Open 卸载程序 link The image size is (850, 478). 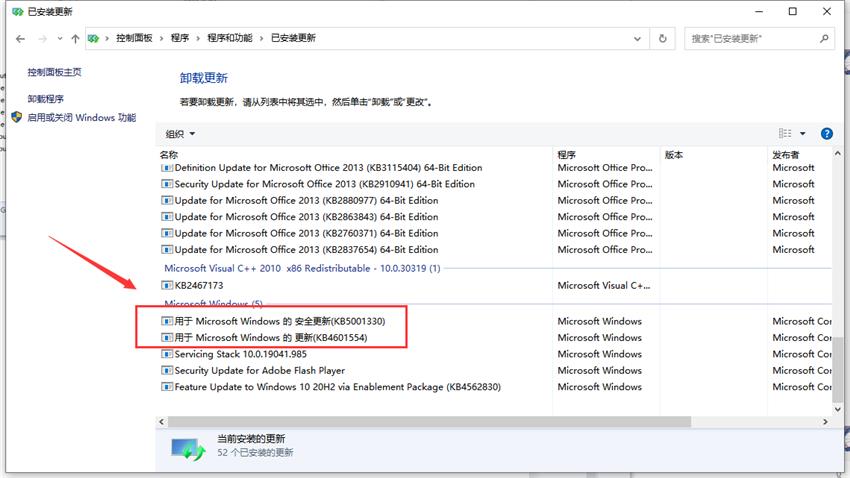click(46, 99)
